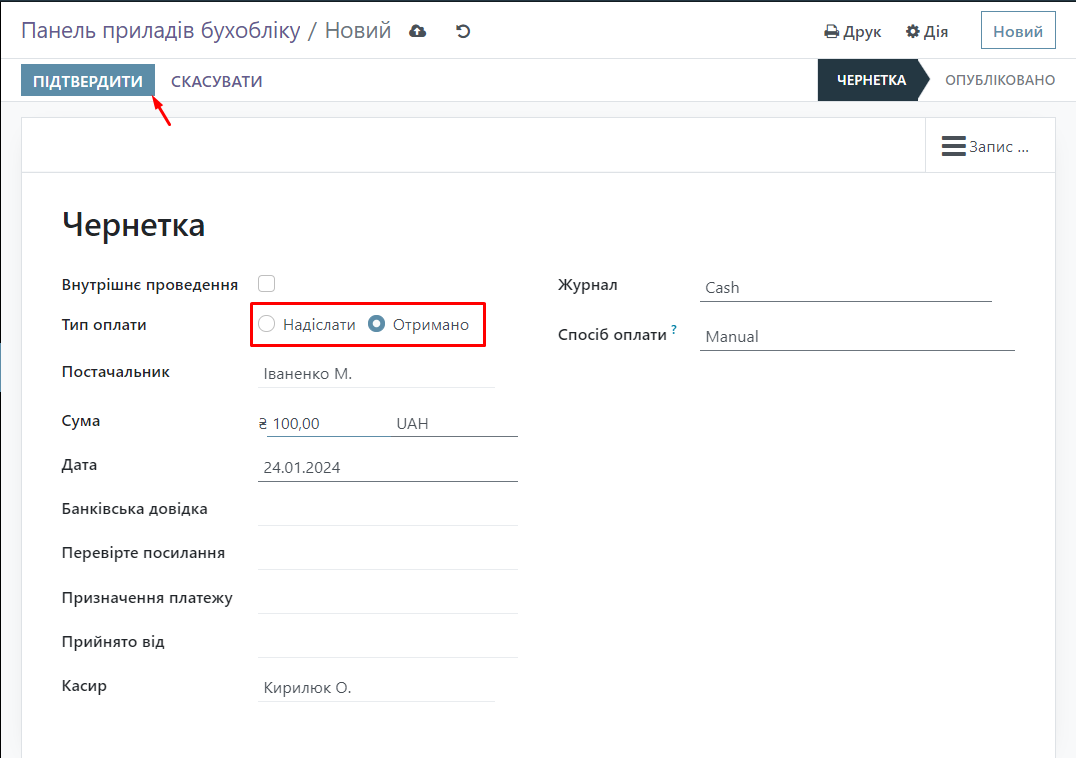Open the Спосіб оплати dropdown showing Manual
Screen dimensions: 1076x758
click(x=856, y=337)
